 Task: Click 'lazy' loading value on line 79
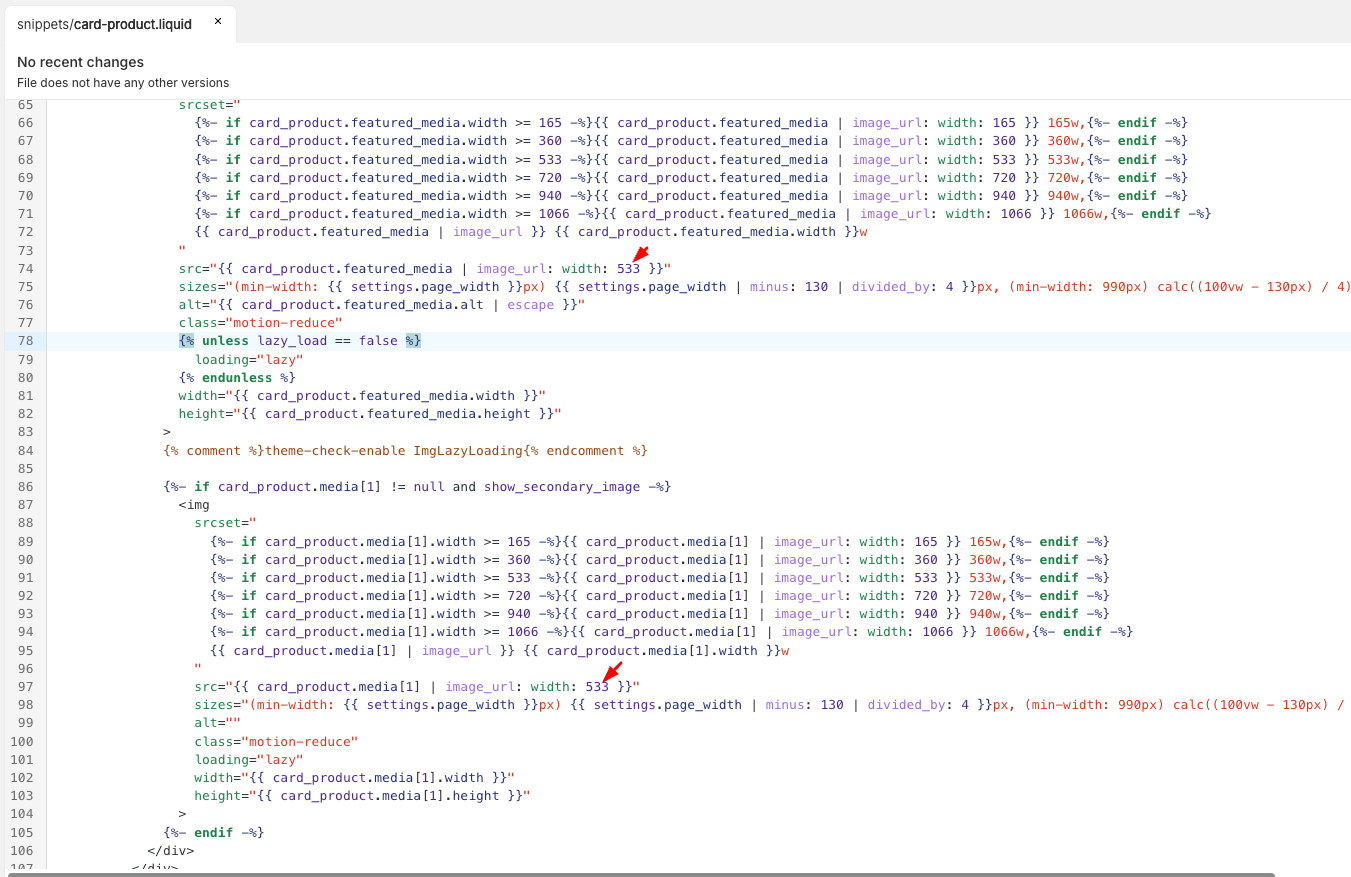point(280,360)
